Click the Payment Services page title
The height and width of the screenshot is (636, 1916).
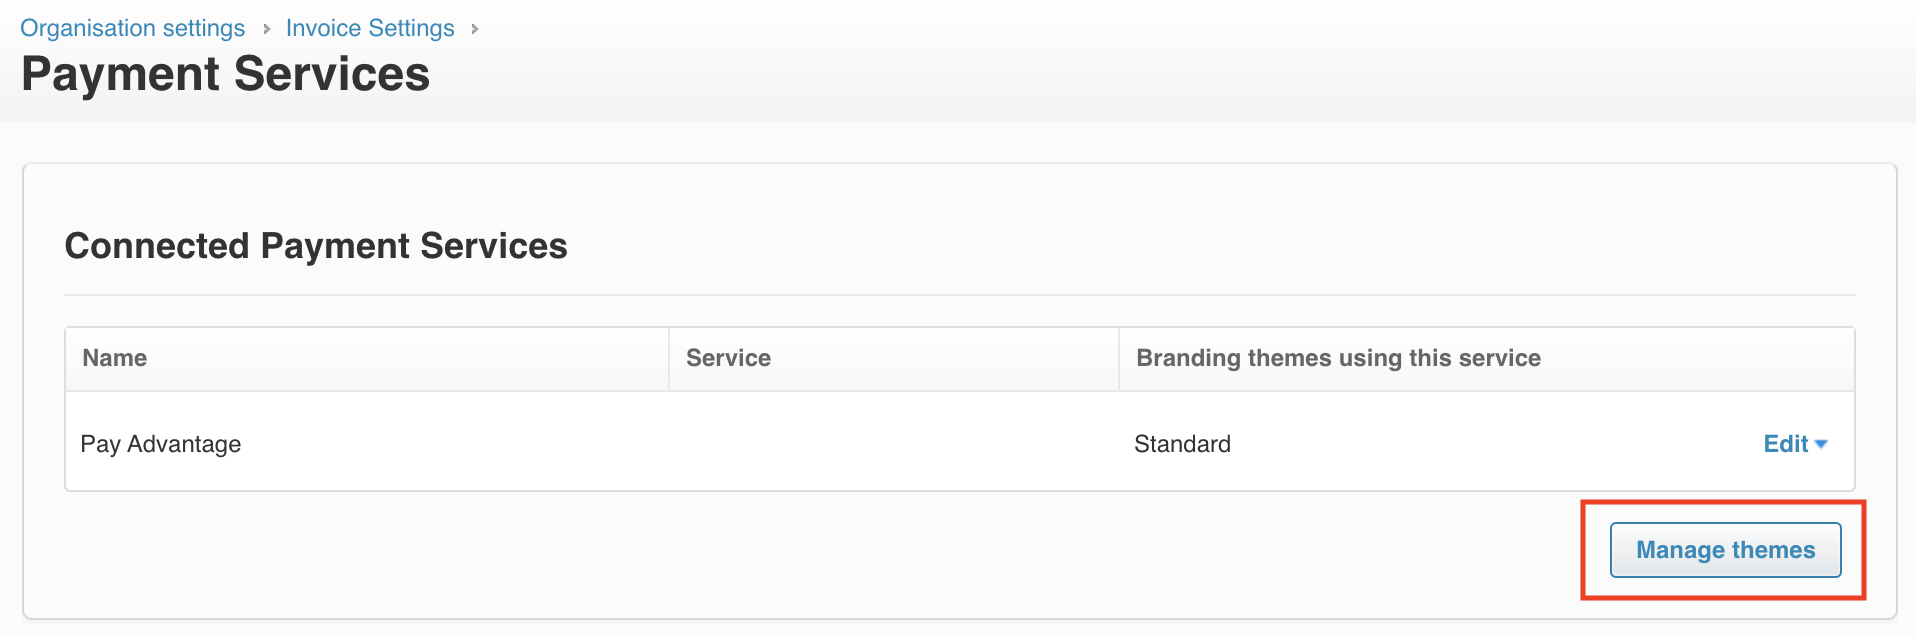coord(226,74)
